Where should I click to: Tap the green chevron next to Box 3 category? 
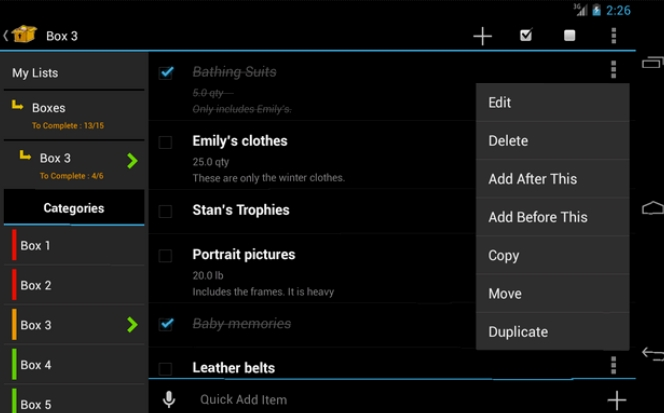[132, 325]
